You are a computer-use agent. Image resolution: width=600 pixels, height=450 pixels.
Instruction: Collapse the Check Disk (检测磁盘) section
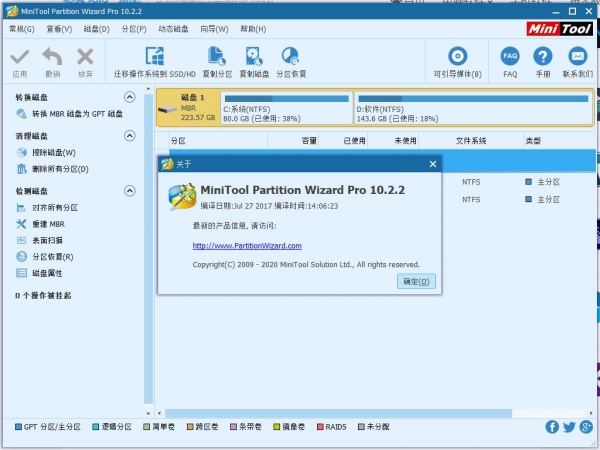pos(130,191)
